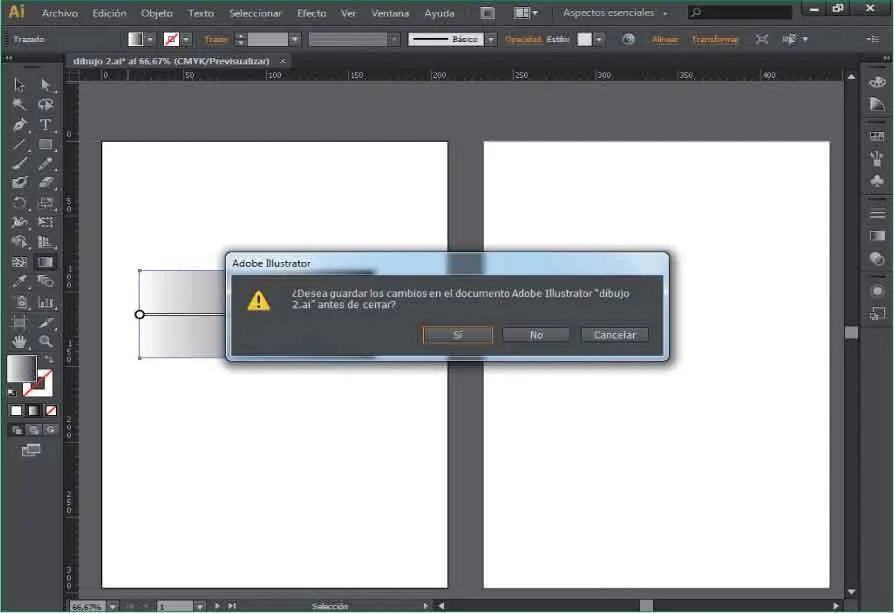Choose the Rectangle tool
The height and width of the screenshot is (613, 894).
(x=46, y=144)
